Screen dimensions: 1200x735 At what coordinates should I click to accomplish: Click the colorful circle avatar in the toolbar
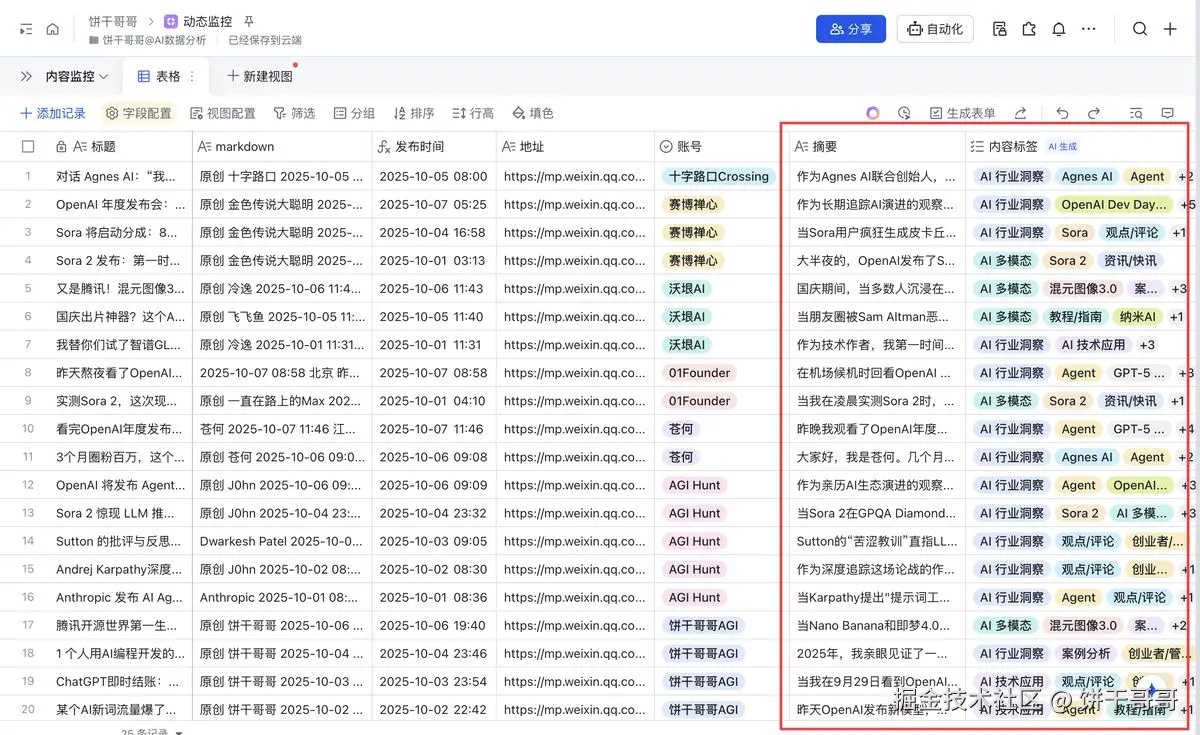click(x=873, y=113)
